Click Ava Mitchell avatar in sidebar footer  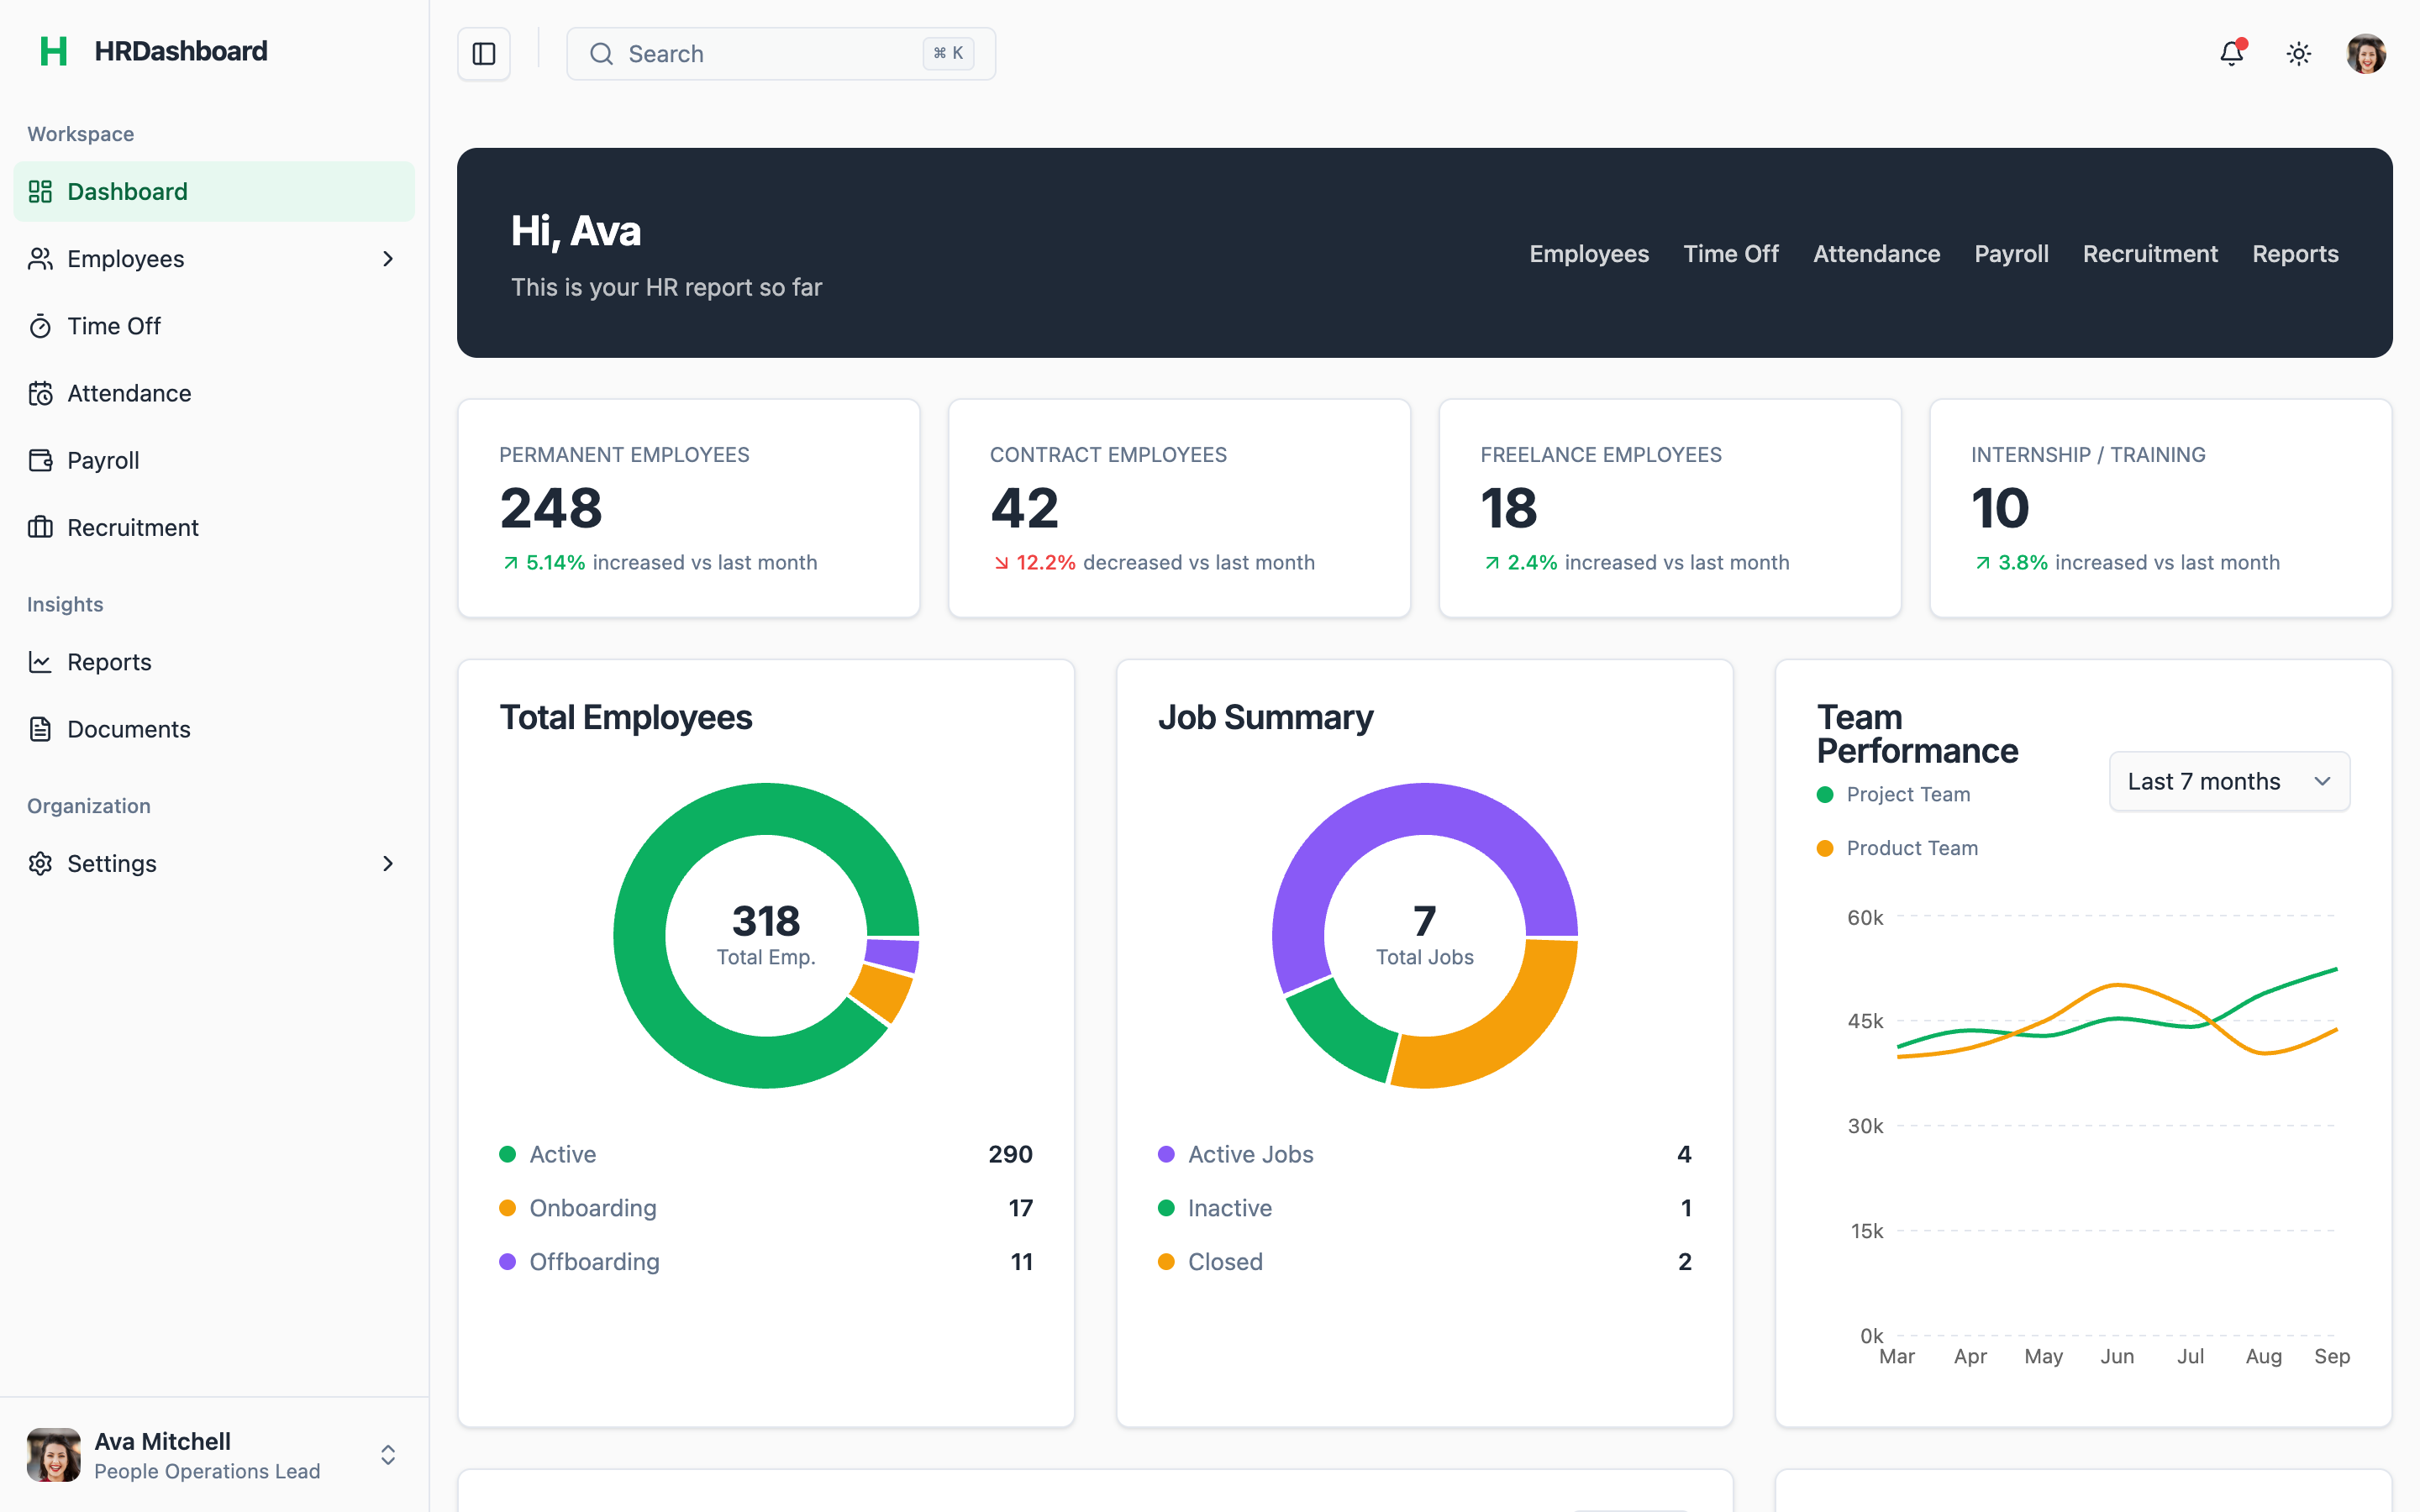tap(53, 1455)
